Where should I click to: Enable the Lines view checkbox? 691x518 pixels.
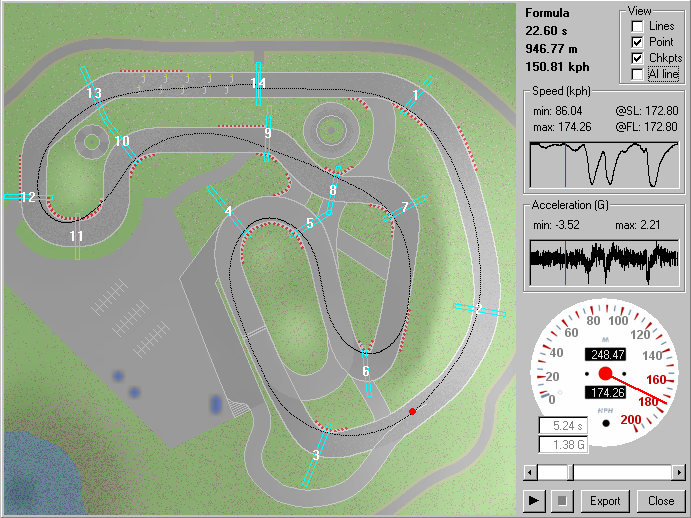[637, 26]
